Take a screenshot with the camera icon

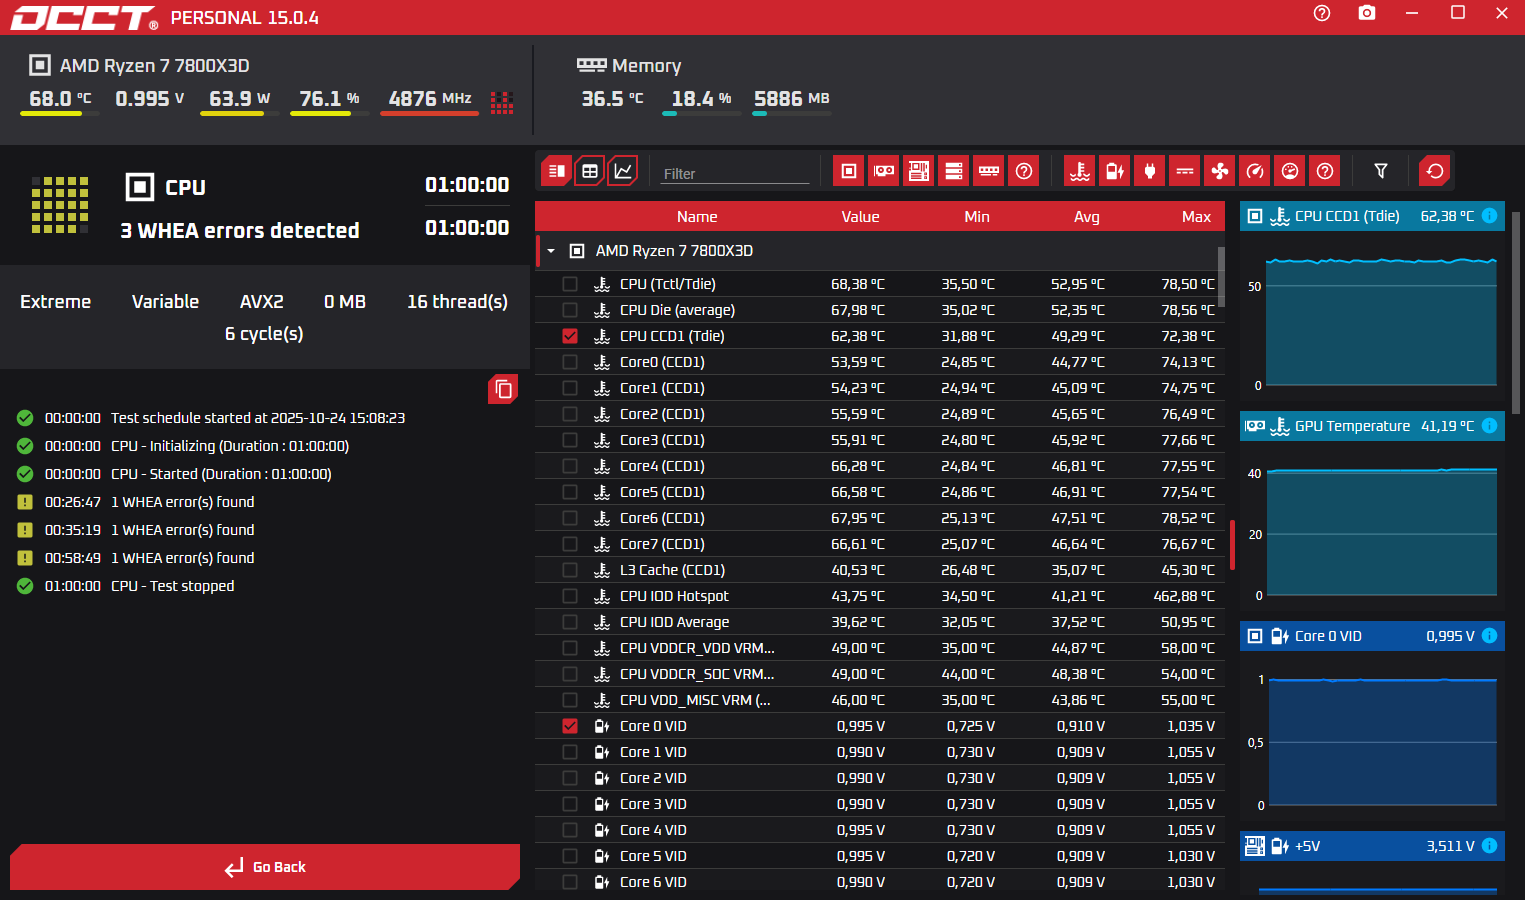[x=1367, y=13]
